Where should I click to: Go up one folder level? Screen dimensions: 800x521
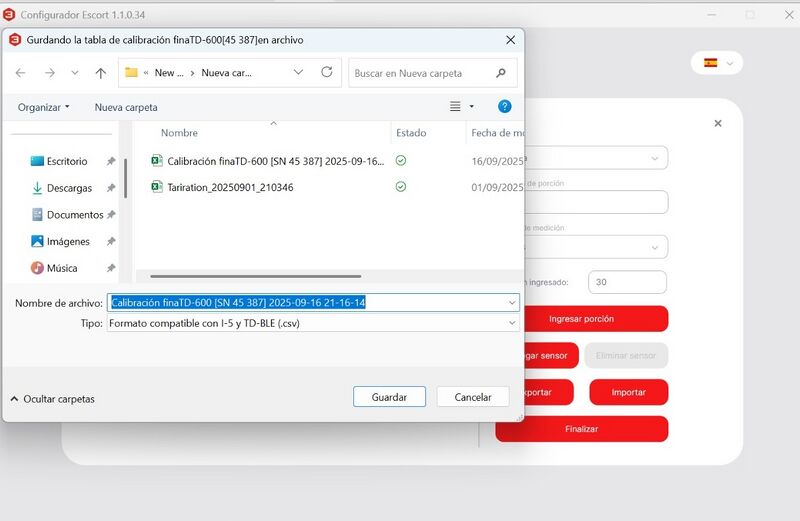[x=101, y=73]
